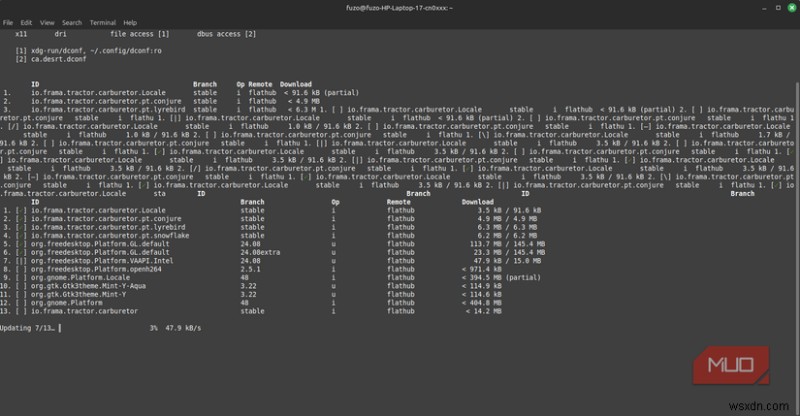Click the 14.2 MB download size
800x416 pixels.
[484, 311]
